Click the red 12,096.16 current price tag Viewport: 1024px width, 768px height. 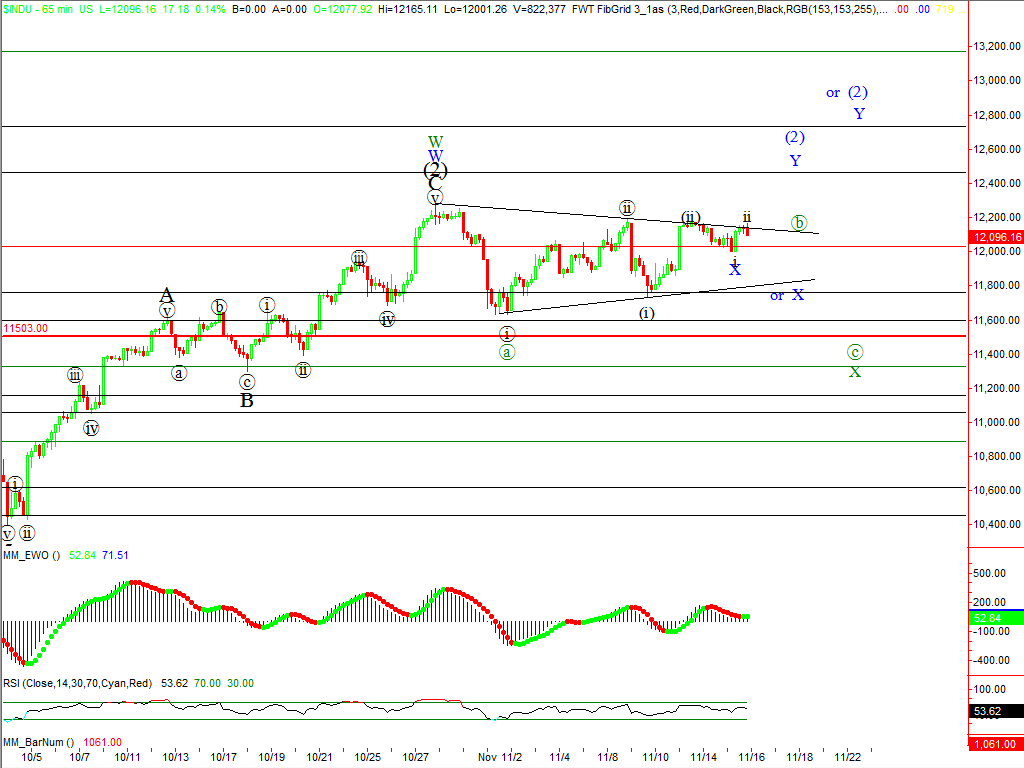coord(996,237)
